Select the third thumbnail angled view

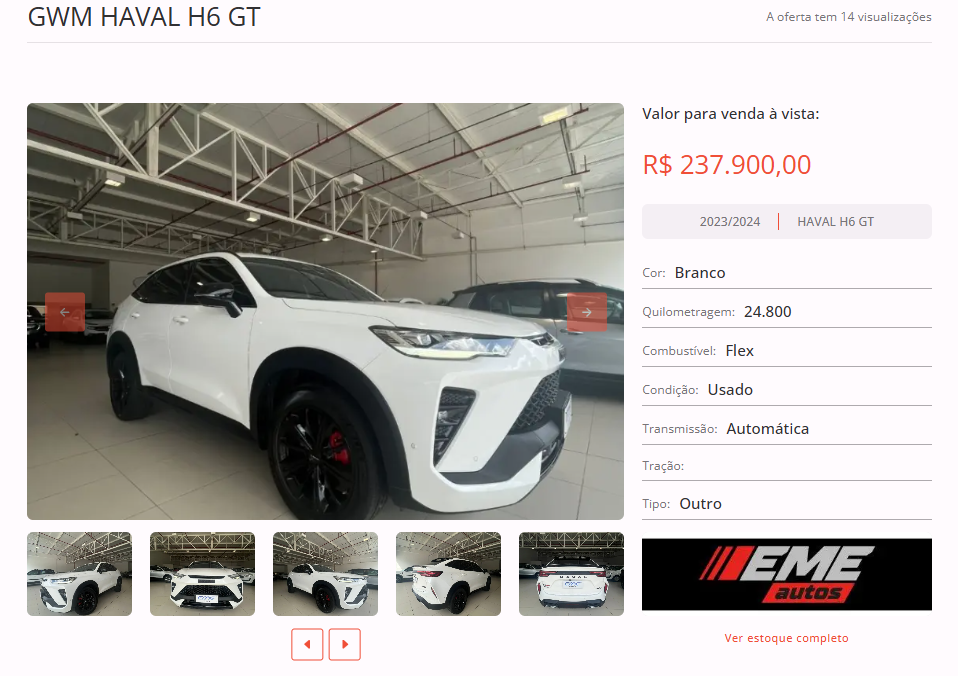[x=325, y=573]
